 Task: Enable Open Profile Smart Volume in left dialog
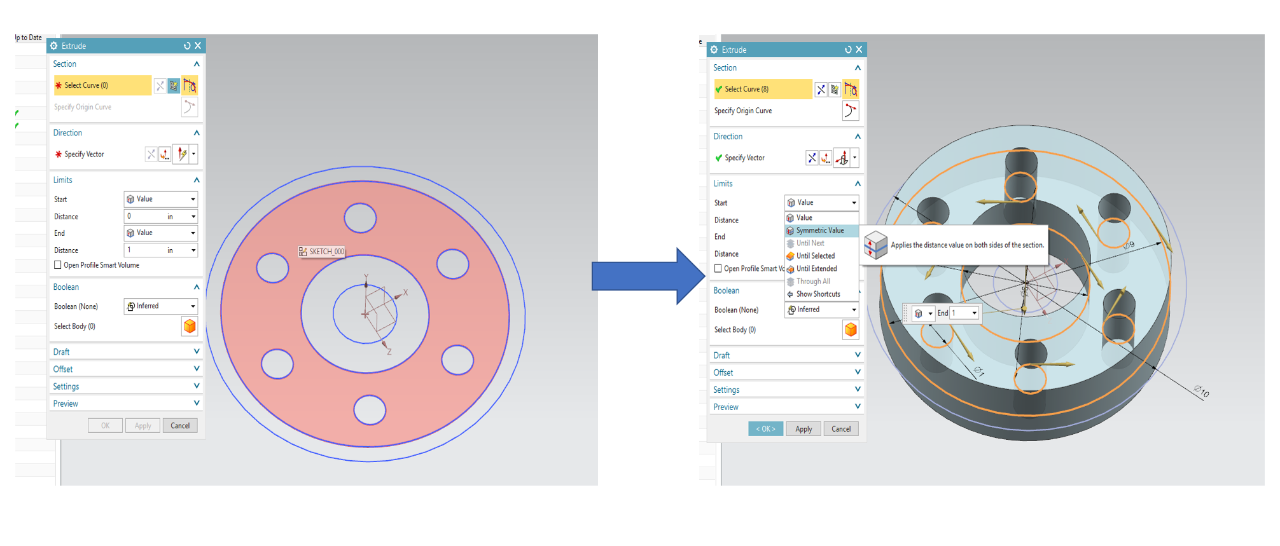pos(58,265)
